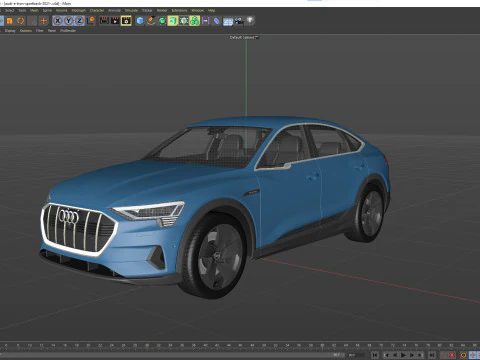Click the Default Camera viewport label

click(244, 37)
